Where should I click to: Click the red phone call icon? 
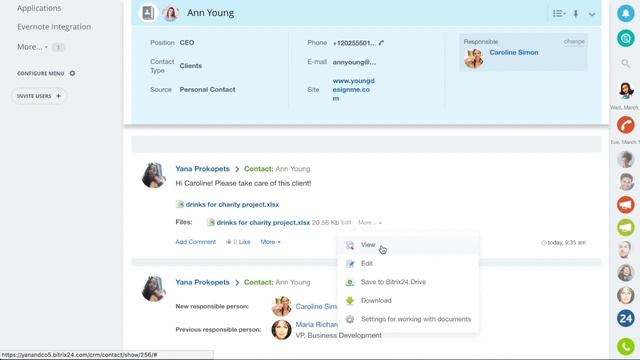pyautogui.click(x=625, y=125)
